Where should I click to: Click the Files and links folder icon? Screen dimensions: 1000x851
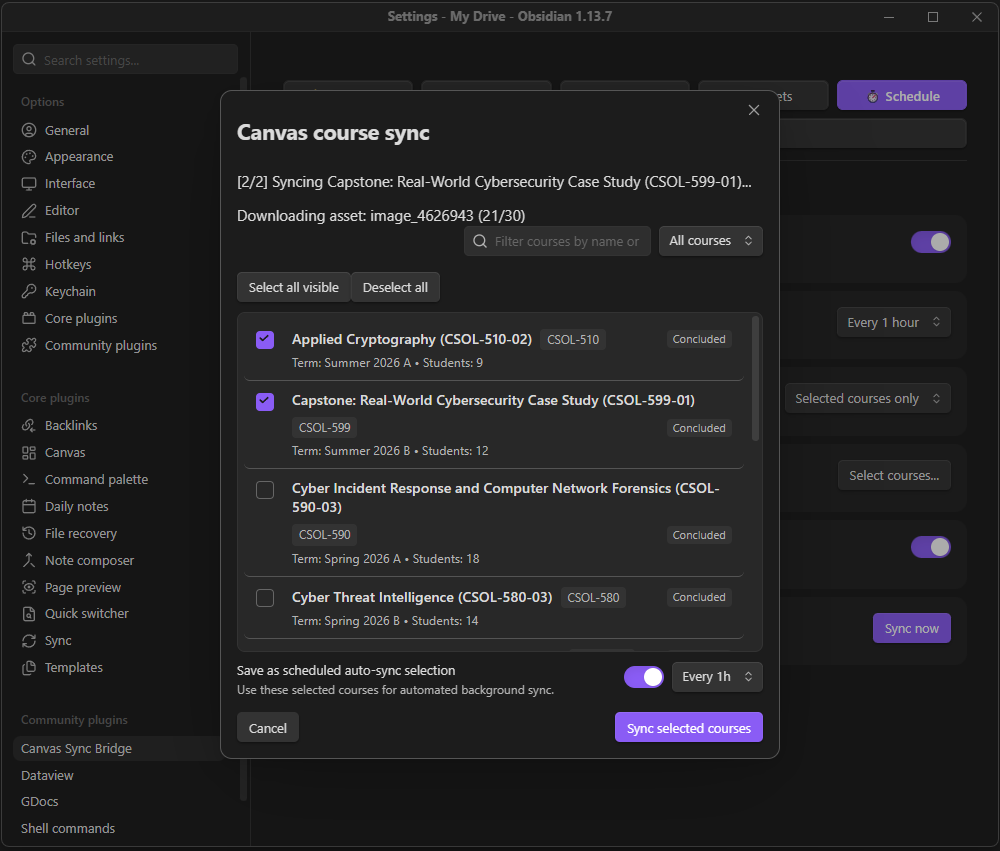tap(29, 238)
